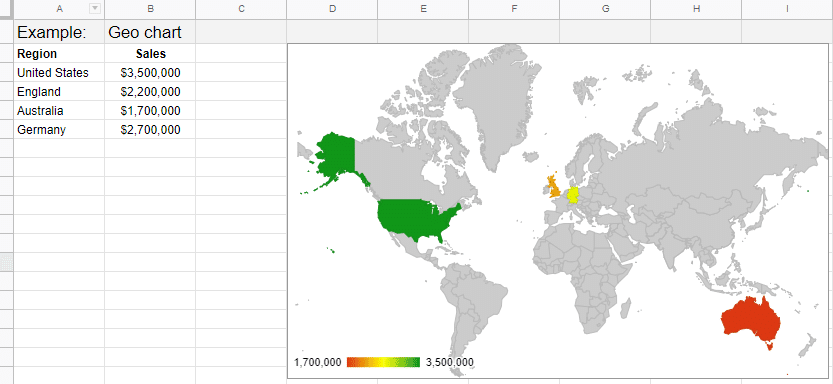Select column E header
This screenshot has width=833, height=384.
click(423, 8)
